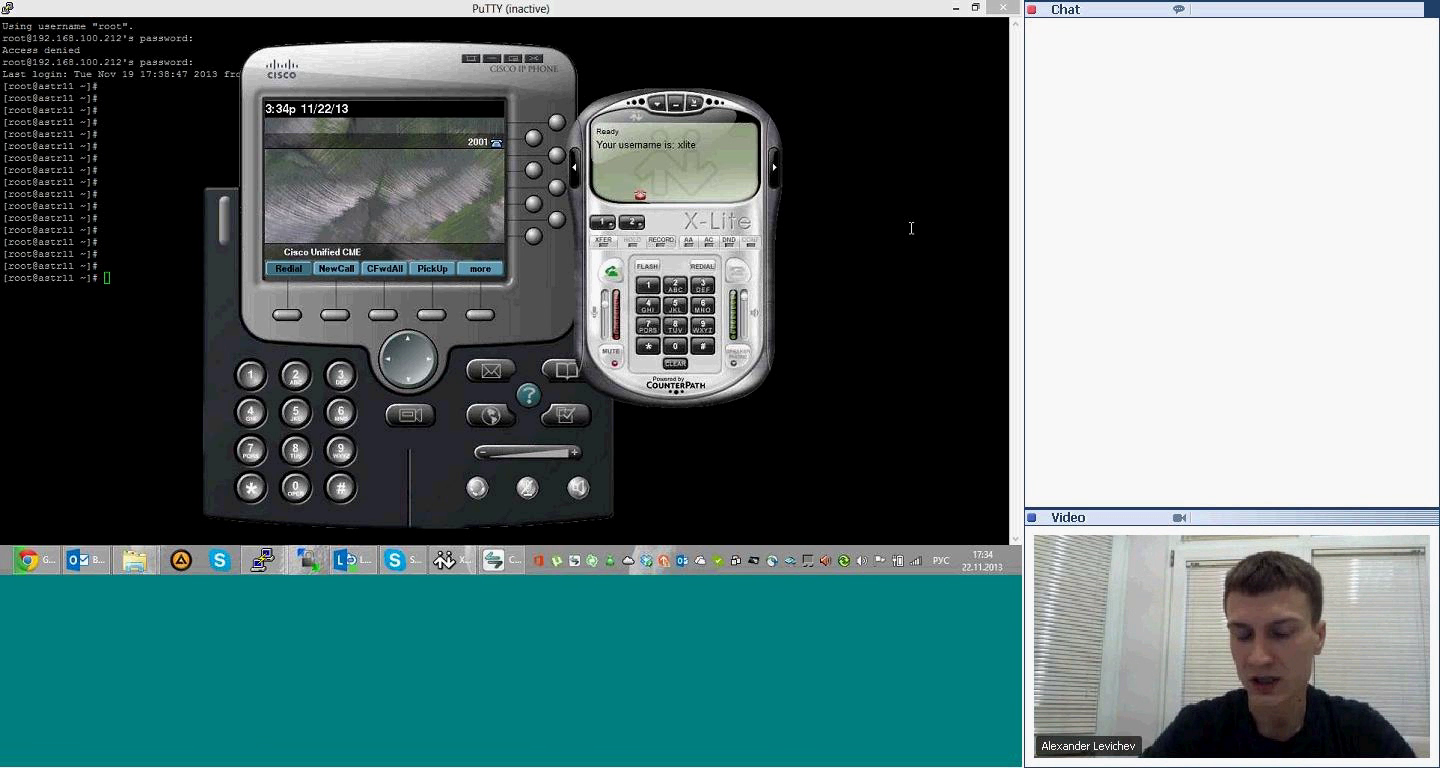Click the hang-up button in X-Lite
This screenshot has height=768, width=1440.
737,271
